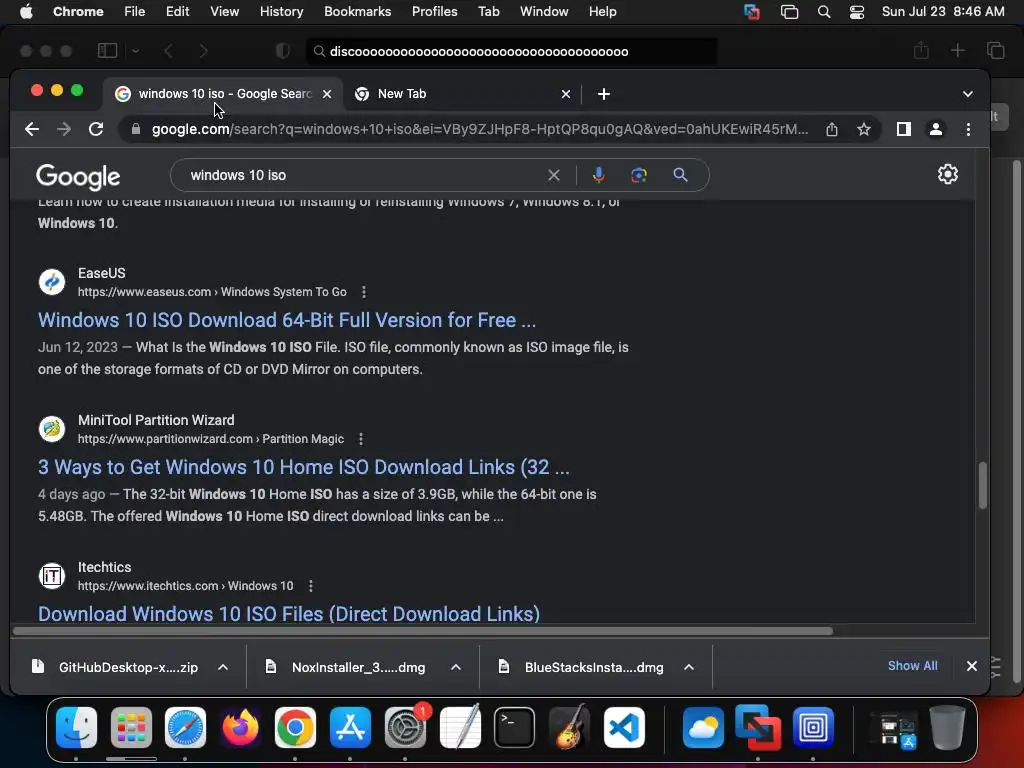
Task: Start voice search with the microphone icon
Action: (598, 175)
